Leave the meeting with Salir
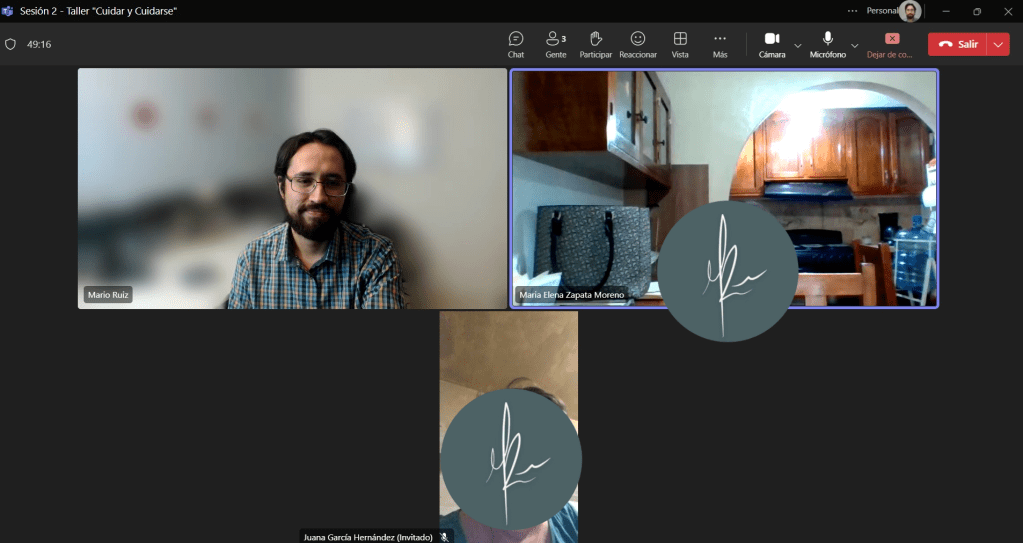 coord(957,45)
